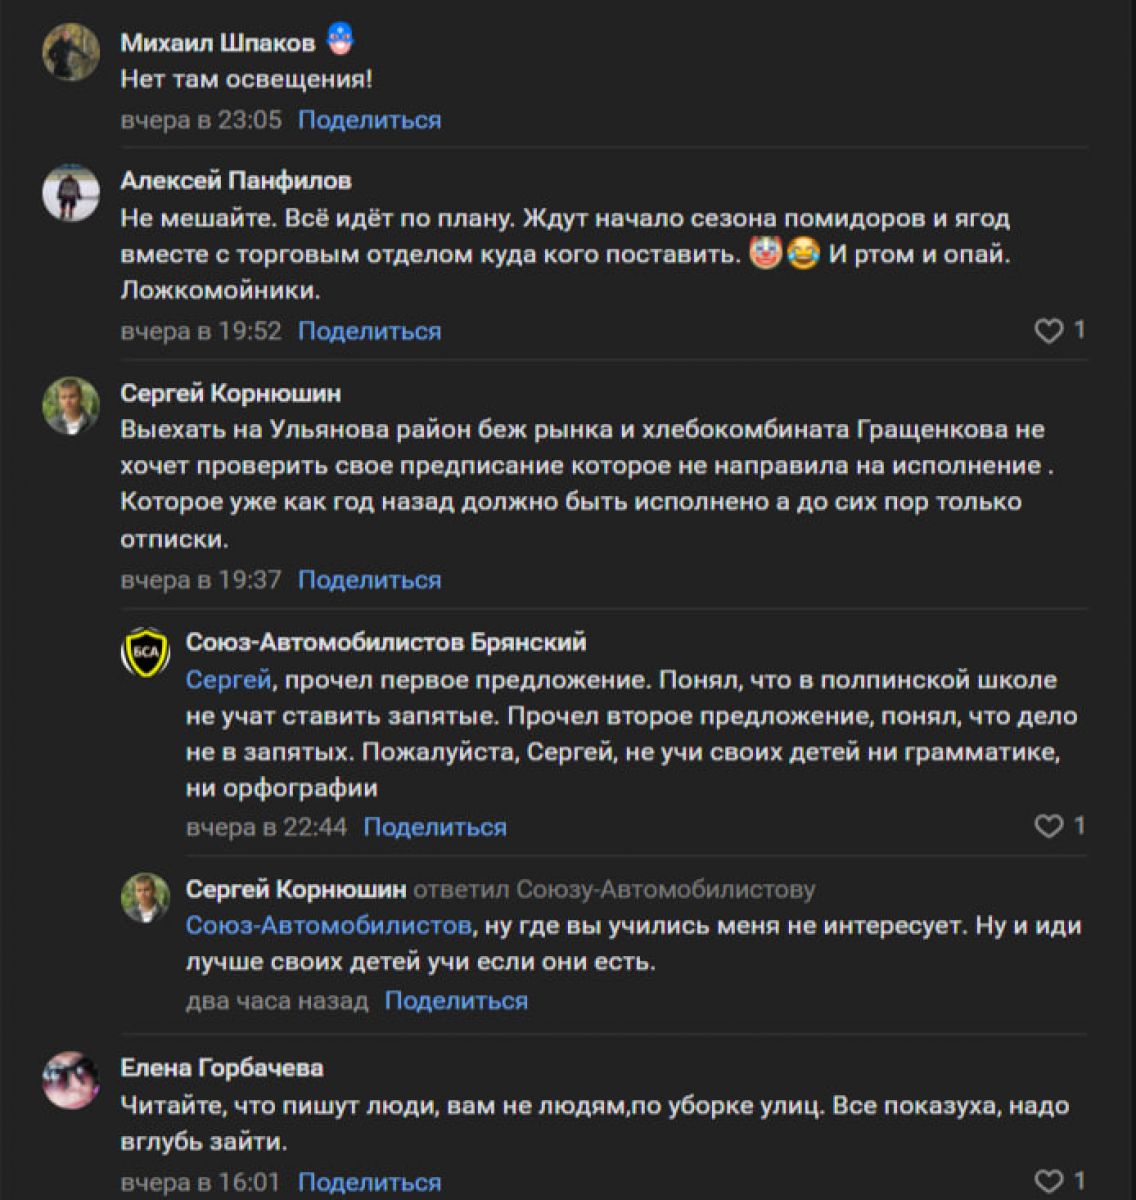Click Поделиться under the 22:44 reply
Image resolution: width=1136 pixels, height=1200 pixels.
pos(435,827)
